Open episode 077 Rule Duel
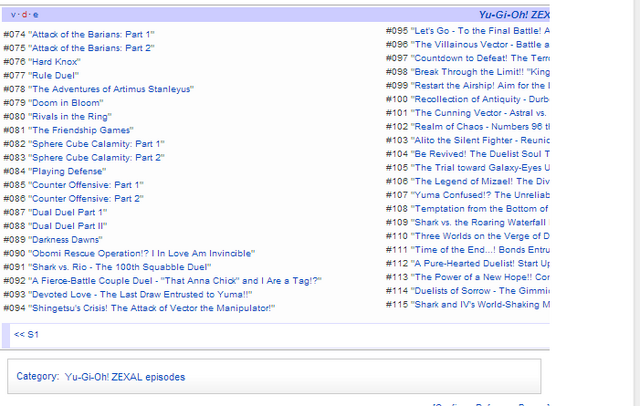The image size is (640, 406). pos(53,75)
